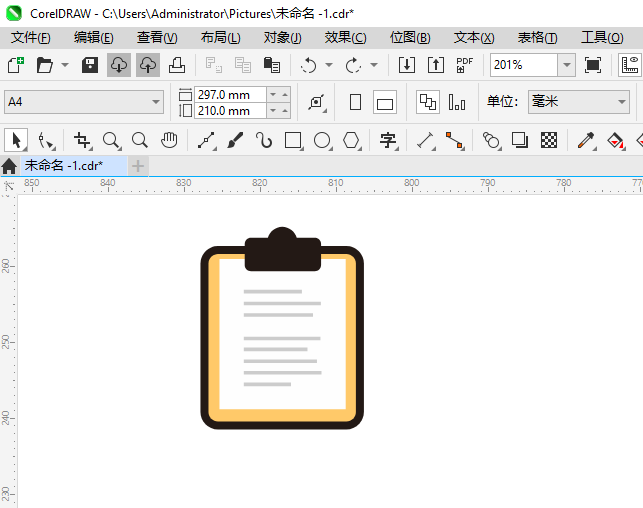The width and height of the screenshot is (643, 508).
Task: Click the cloud upload icon
Action: pos(148,65)
